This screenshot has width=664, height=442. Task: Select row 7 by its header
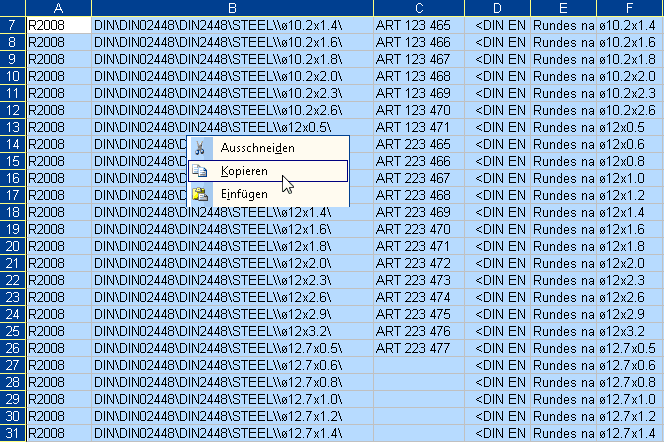pos(12,24)
